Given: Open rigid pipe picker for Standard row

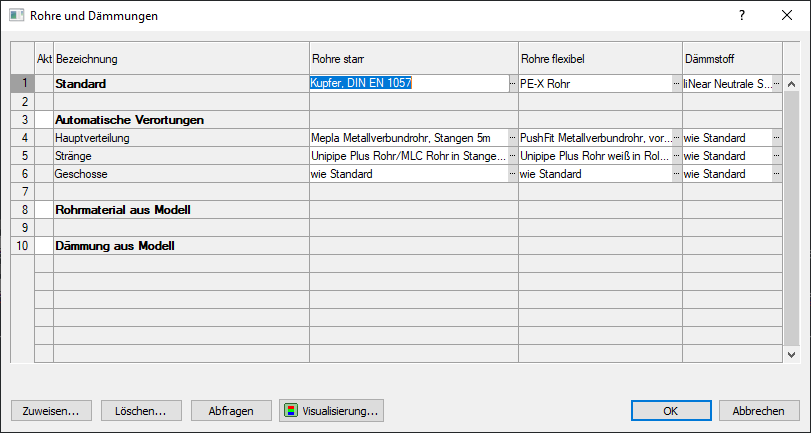Looking at the screenshot, I should pyautogui.click(x=513, y=84).
